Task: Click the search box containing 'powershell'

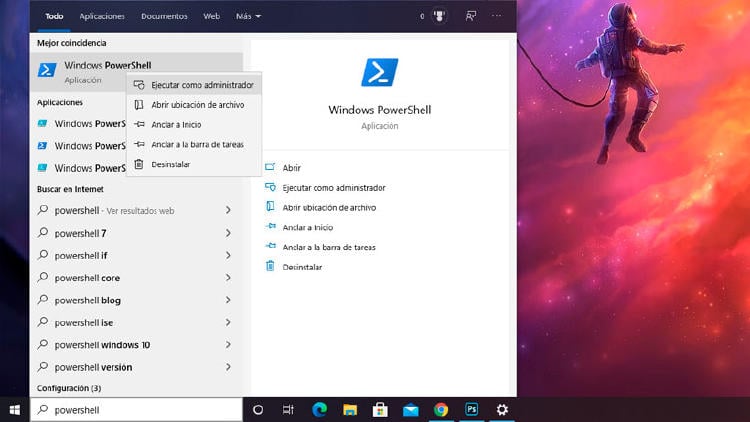Action: point(140,409)
